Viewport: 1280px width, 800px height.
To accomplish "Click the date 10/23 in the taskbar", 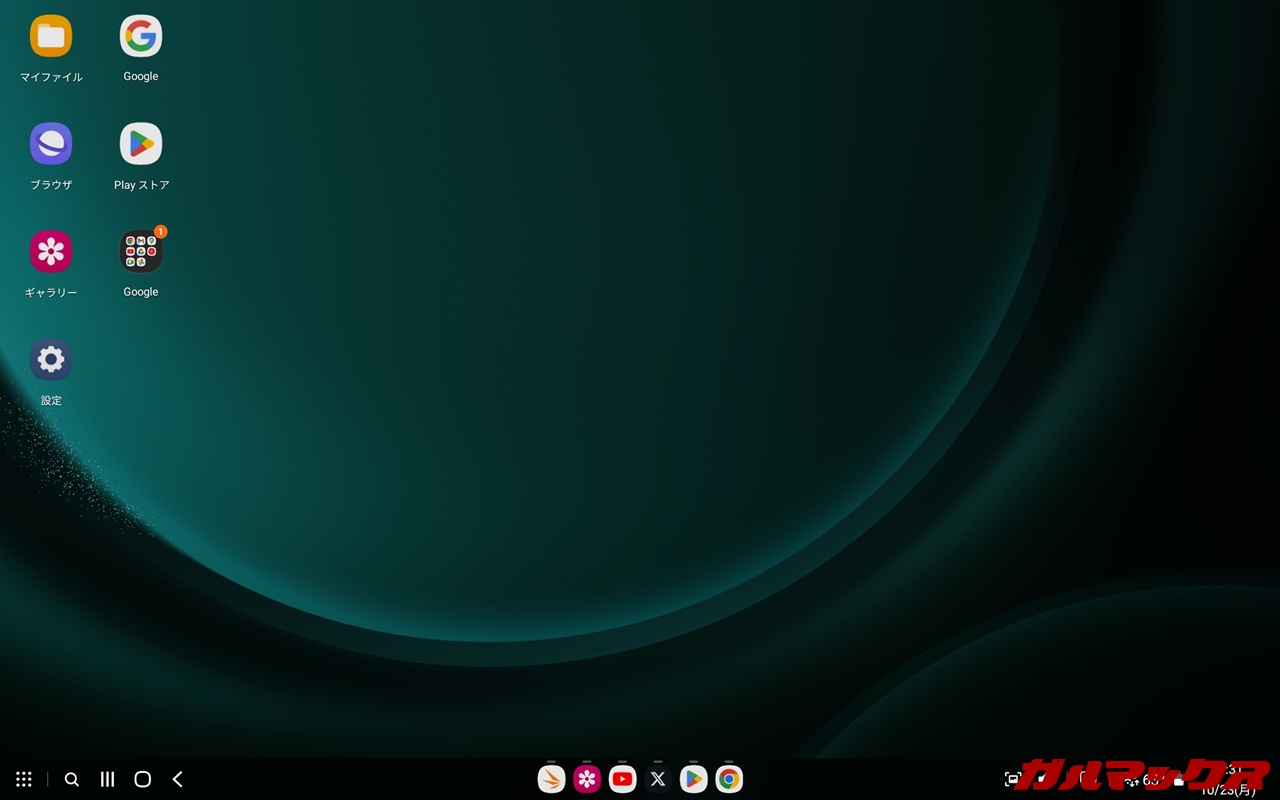I will tap(1228, 790).
